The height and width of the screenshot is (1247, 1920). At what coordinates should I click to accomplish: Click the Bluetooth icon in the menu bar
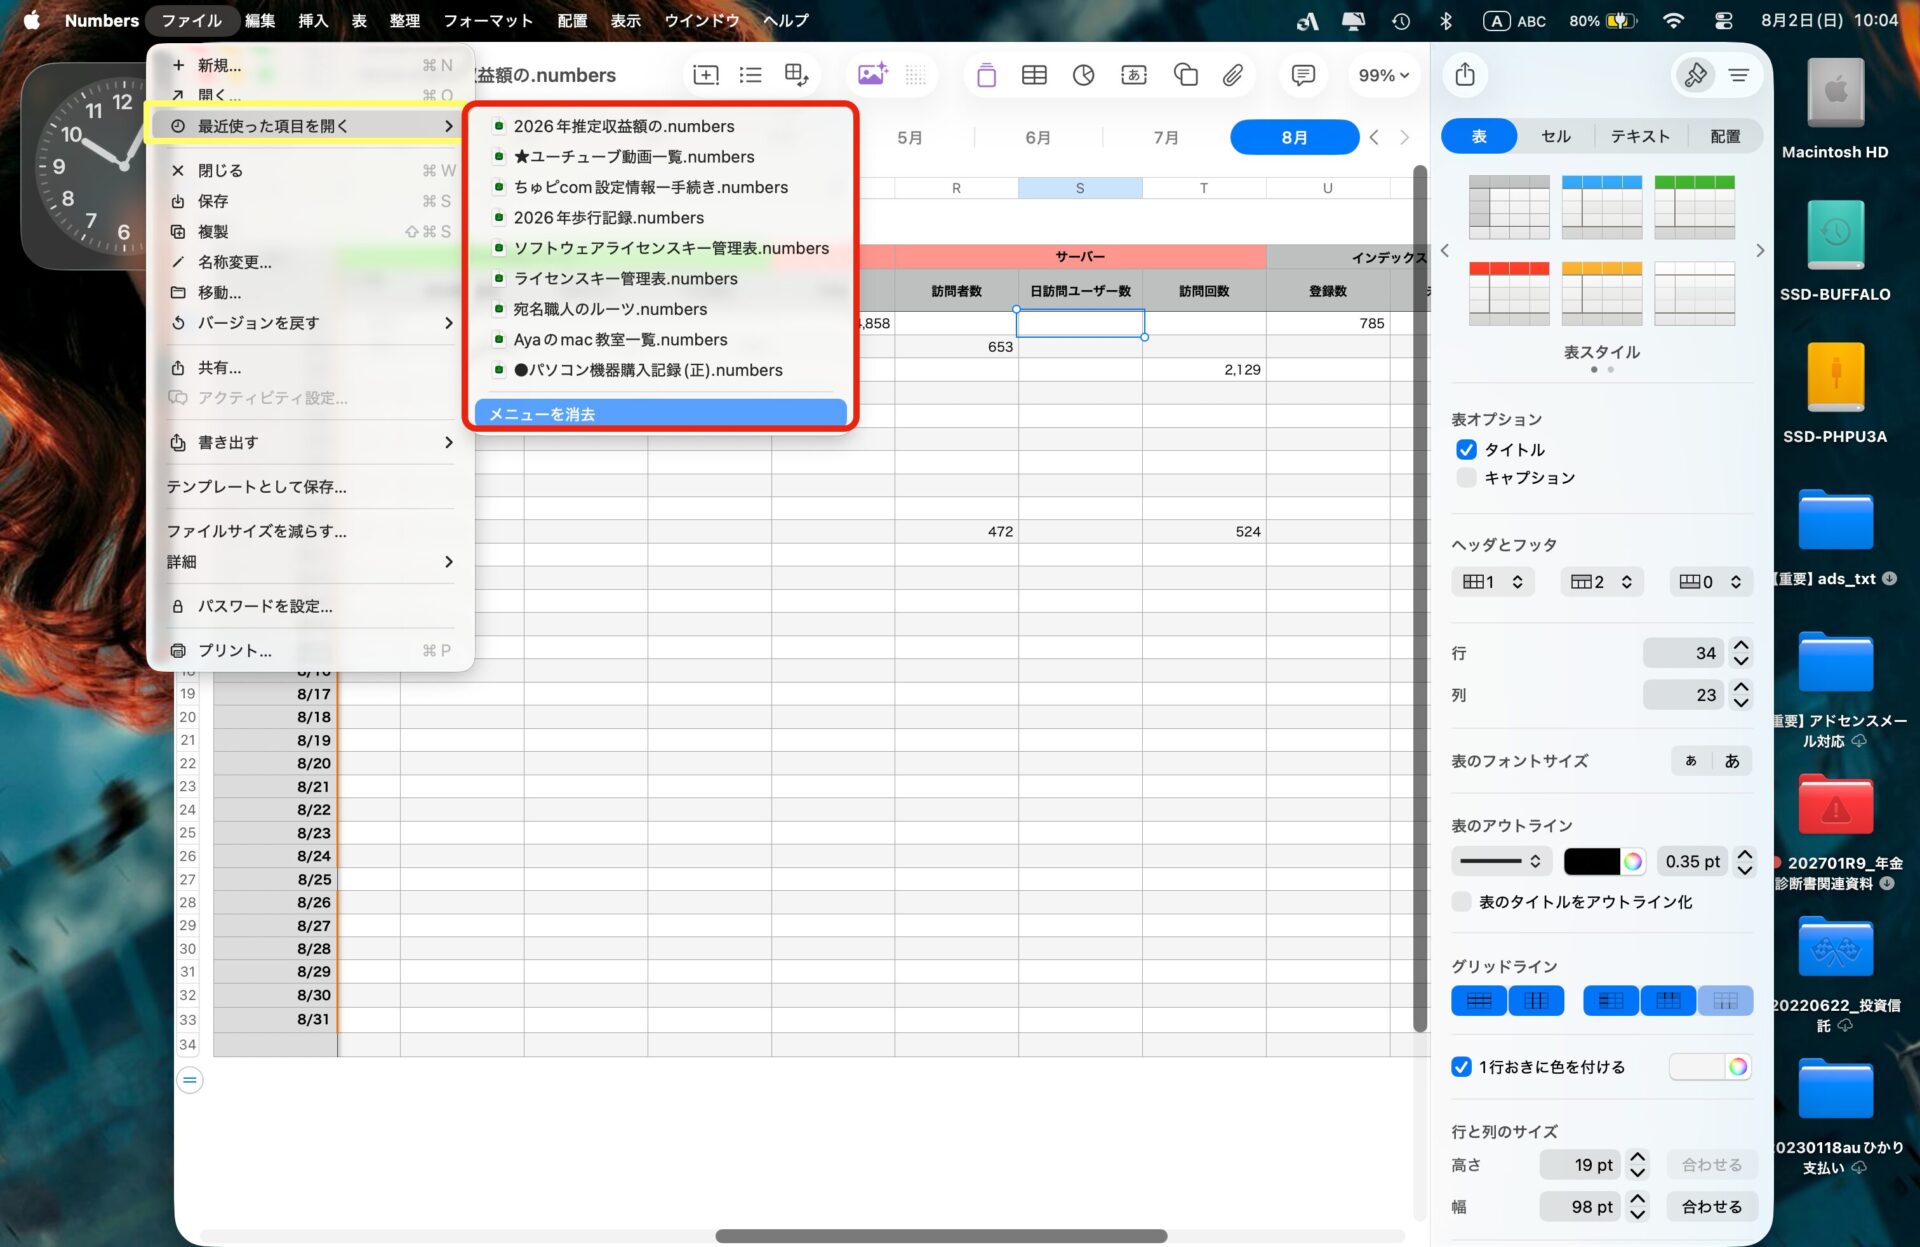click(1445, 20)
